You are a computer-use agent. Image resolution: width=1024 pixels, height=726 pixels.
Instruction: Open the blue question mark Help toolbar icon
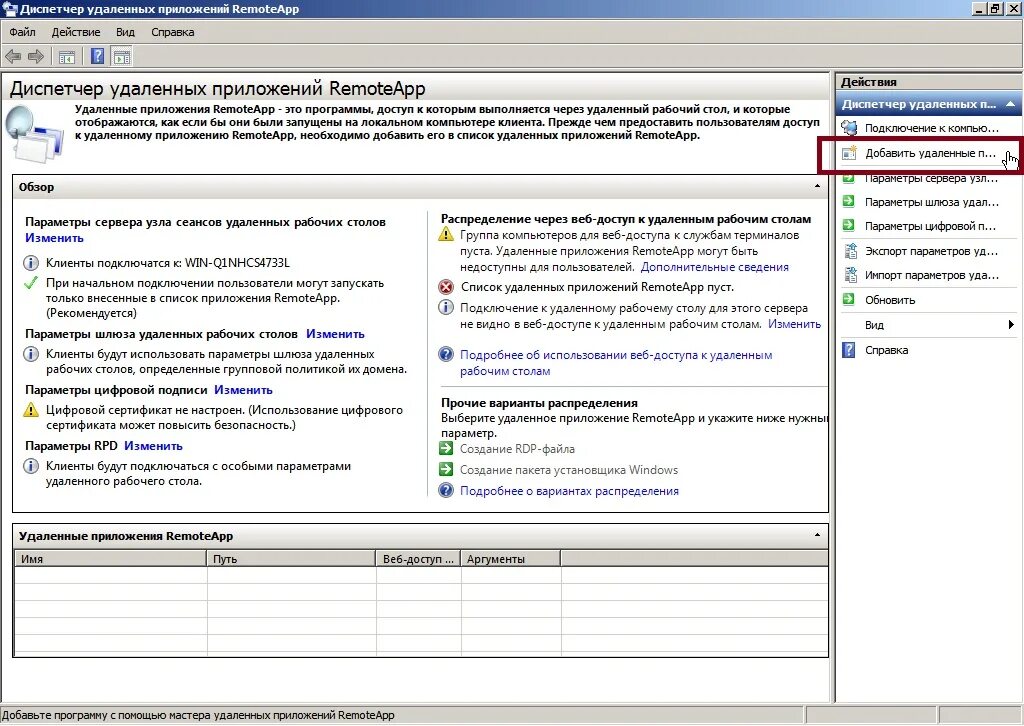(97, 57)
